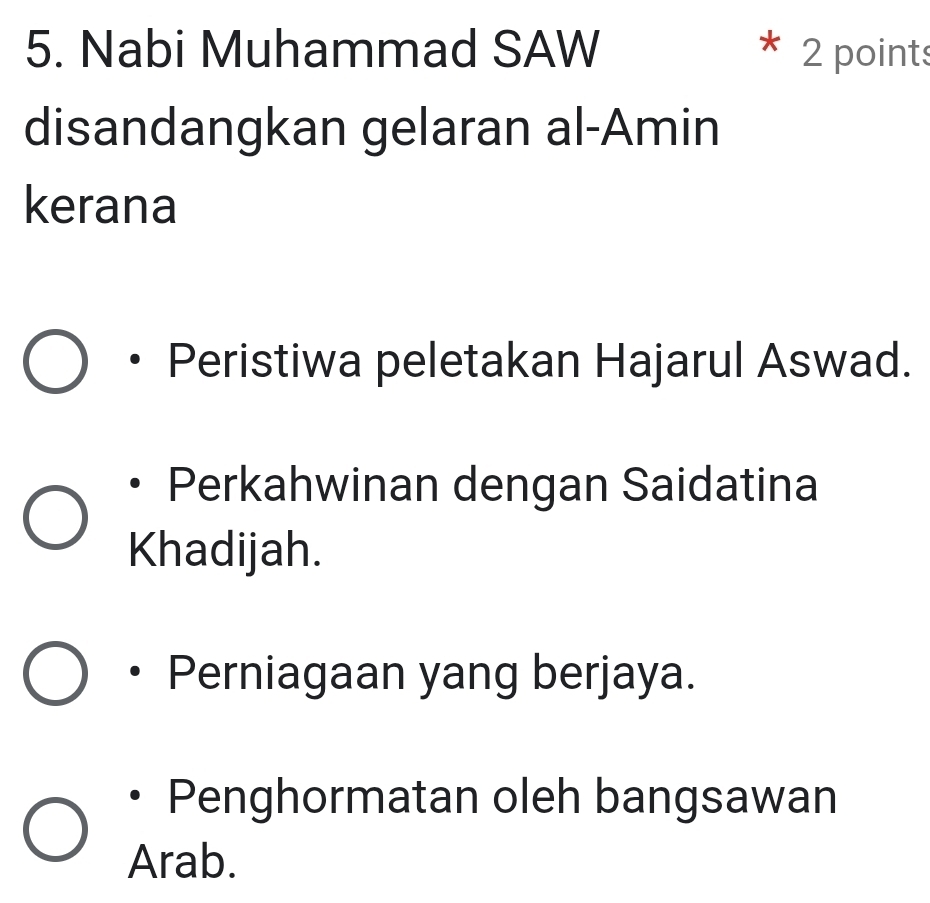This screenshot has height=903, width=930.
Task: Click the word 'kerana' in the question
Action: click(100, 208)
